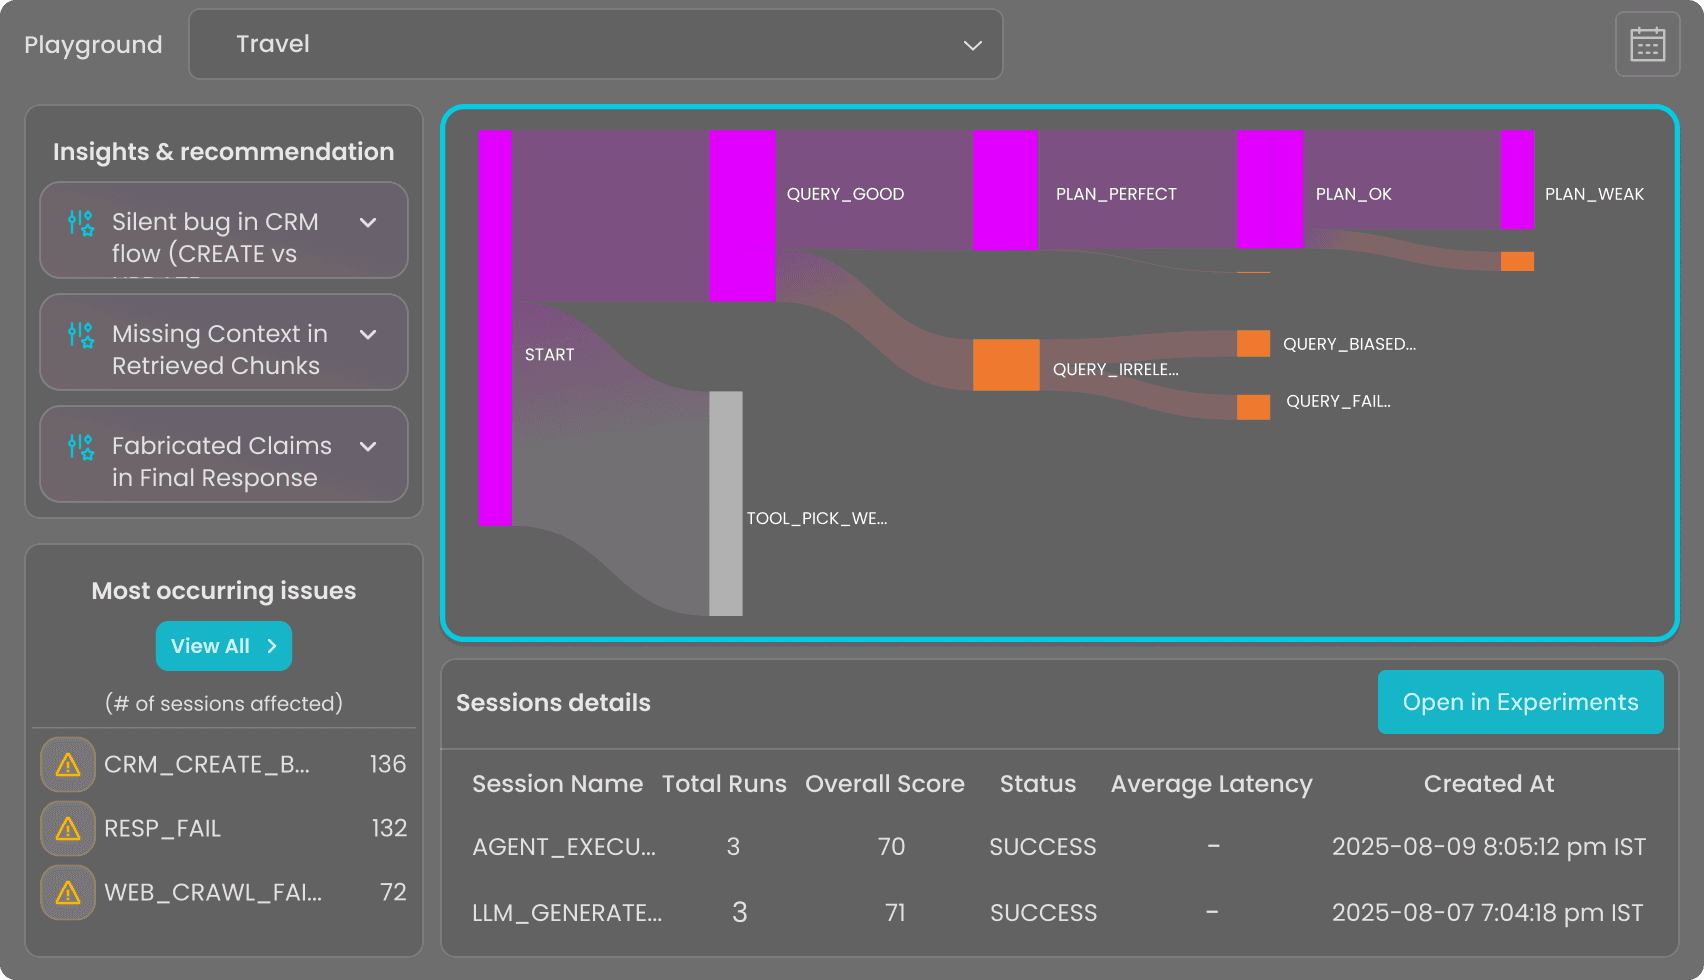
Task: Click View All under Most occurring issues
Action: (223, 646)
